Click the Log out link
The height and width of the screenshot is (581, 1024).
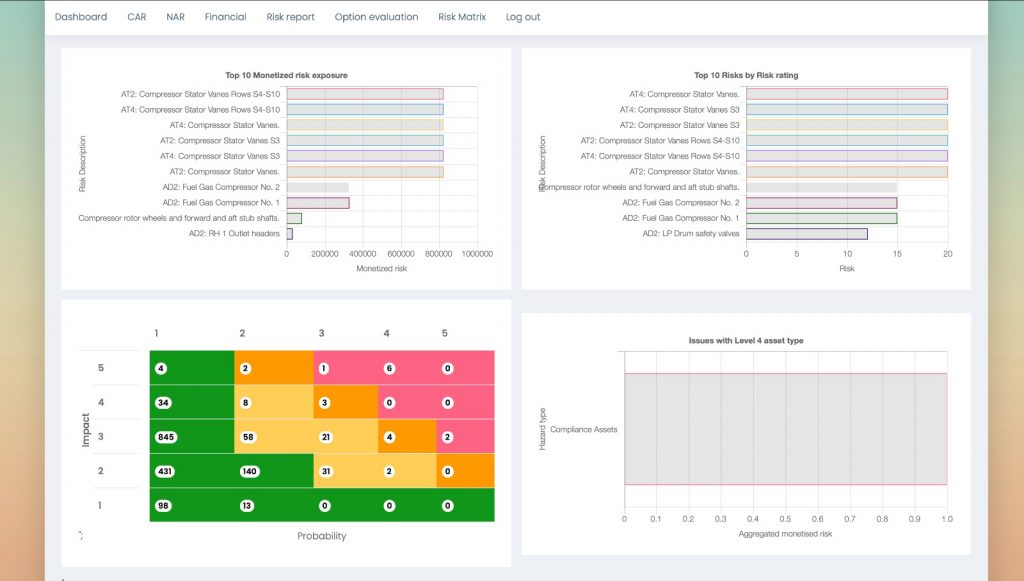click(x=522, y=17)
